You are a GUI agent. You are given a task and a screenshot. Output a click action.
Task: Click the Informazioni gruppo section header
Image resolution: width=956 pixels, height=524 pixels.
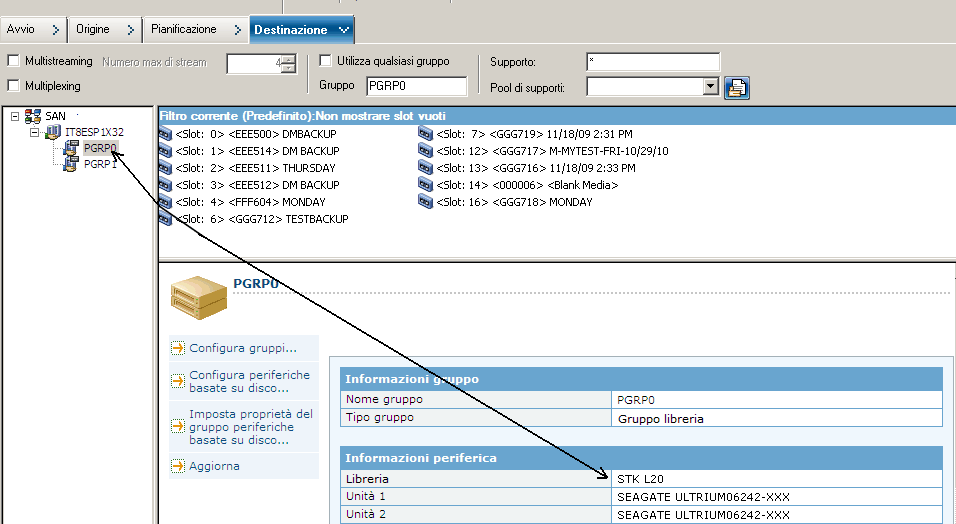(641, 379)
